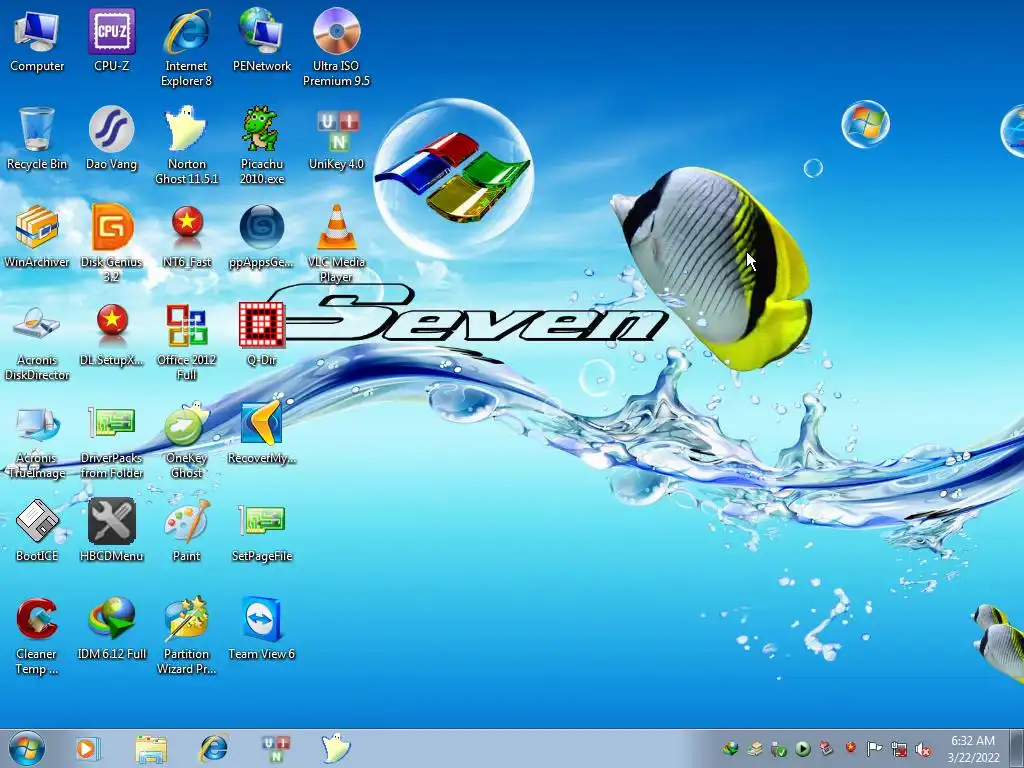This screenshot has width=1024, height=768.
Task: Click the Ghost icon on taskbar
Action: click(336, 748)
